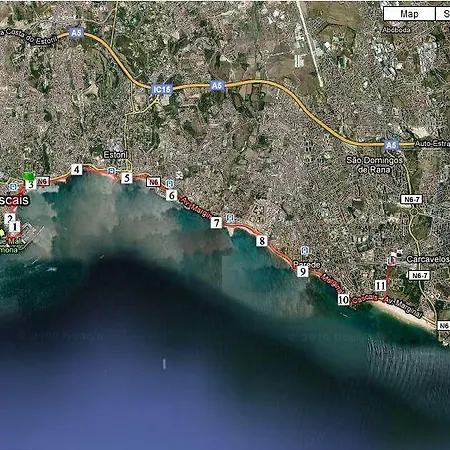This screenshot has height=450, width=450.
Task: Click the Estoril town label
Action: click(116, 155)
